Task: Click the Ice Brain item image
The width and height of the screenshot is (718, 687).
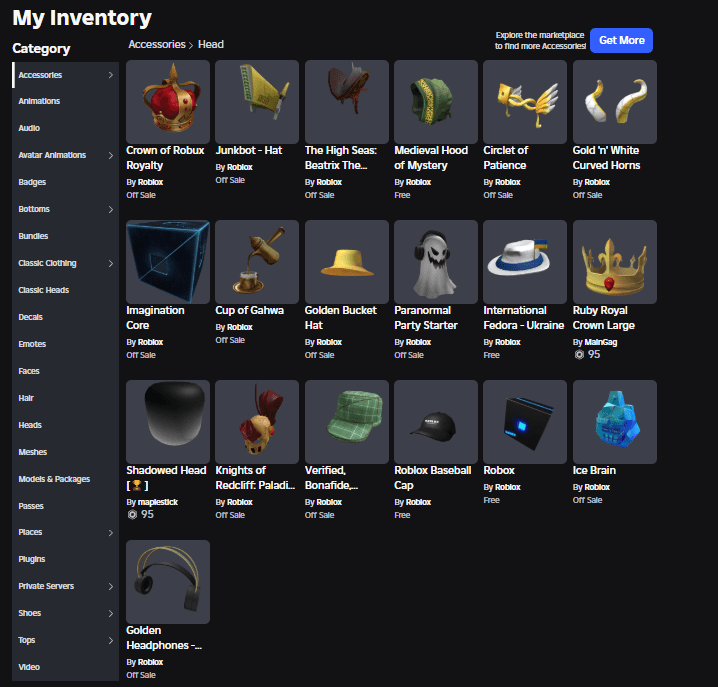Action: tap(614, 421)
